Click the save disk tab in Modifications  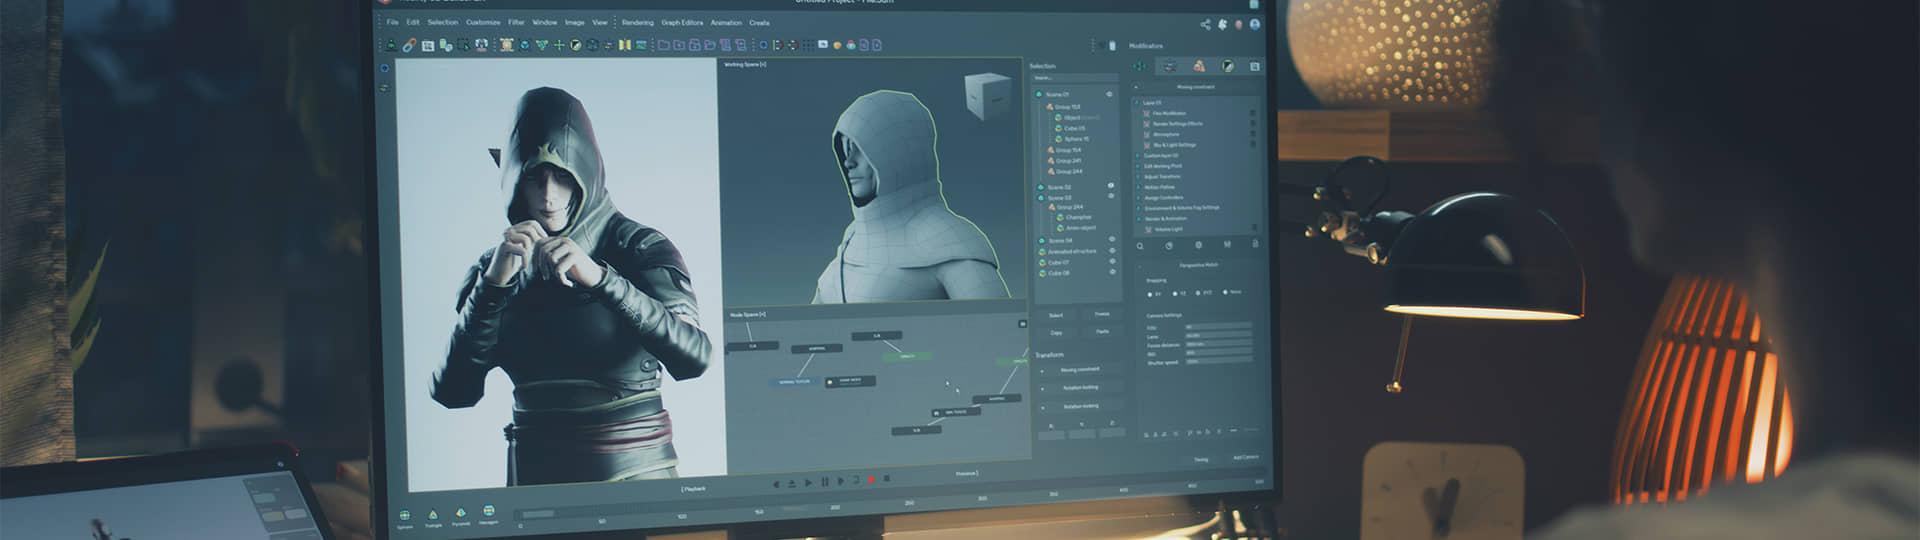(1255, 66)
